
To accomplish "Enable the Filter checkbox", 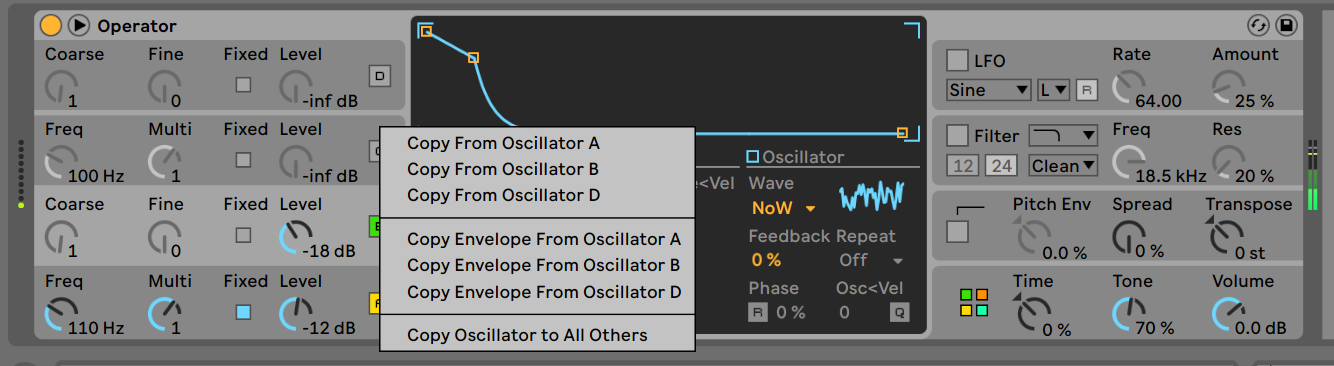I will [957, 135].
